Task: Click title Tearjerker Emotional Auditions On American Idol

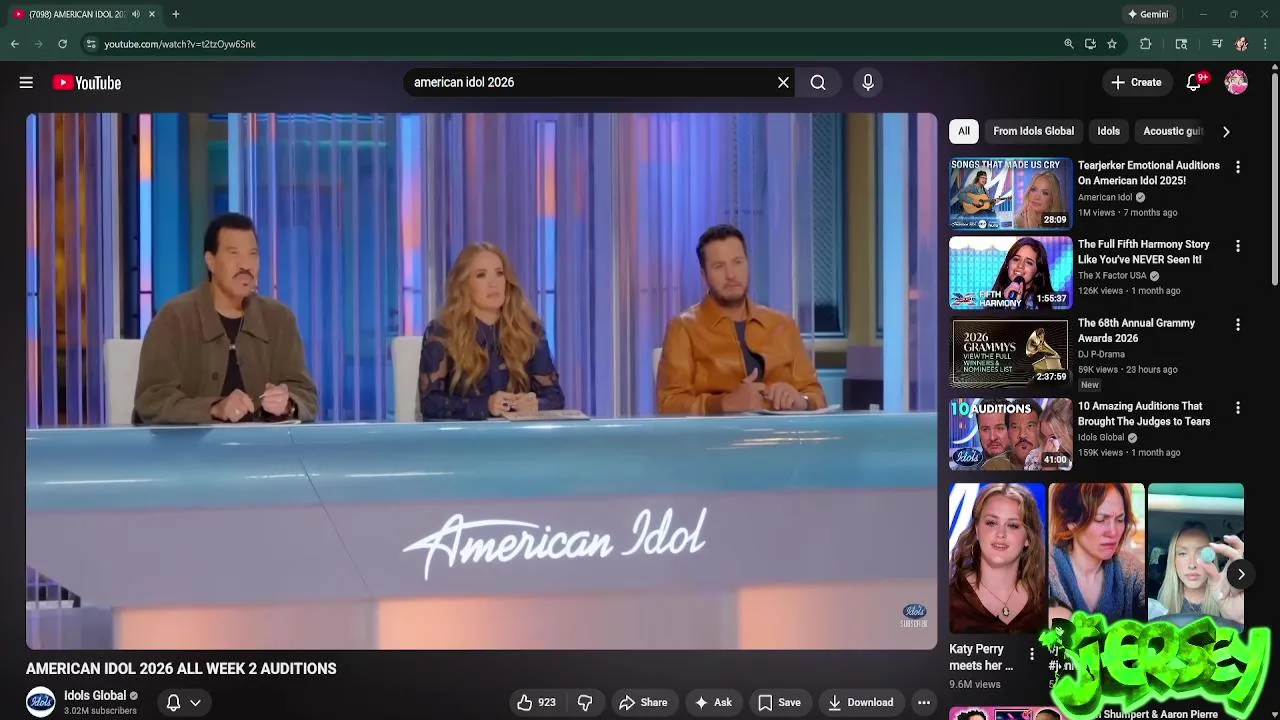Action: (1148, 173)
